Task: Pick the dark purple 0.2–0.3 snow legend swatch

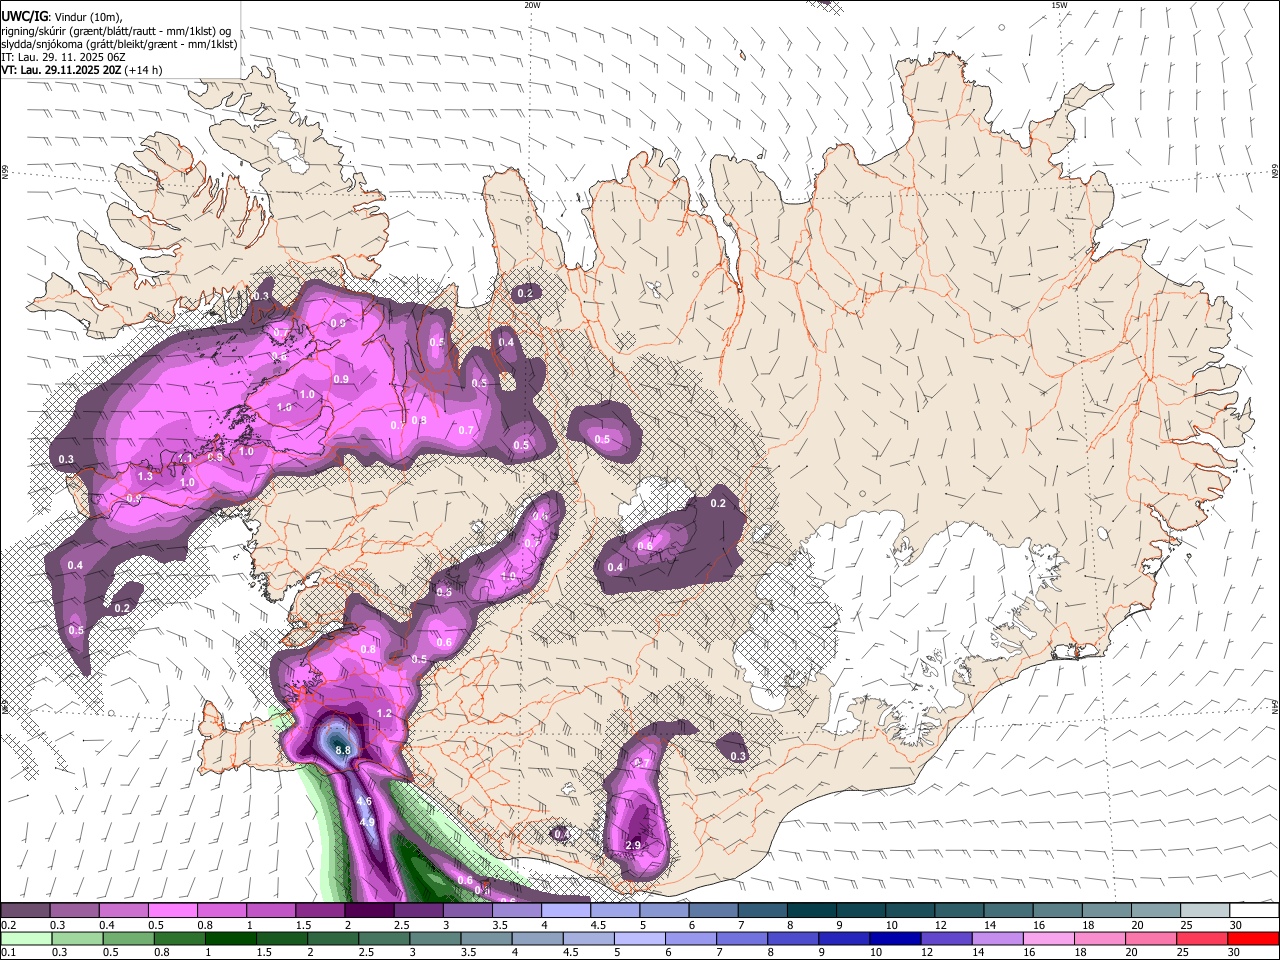Action: tap(26, 911)
